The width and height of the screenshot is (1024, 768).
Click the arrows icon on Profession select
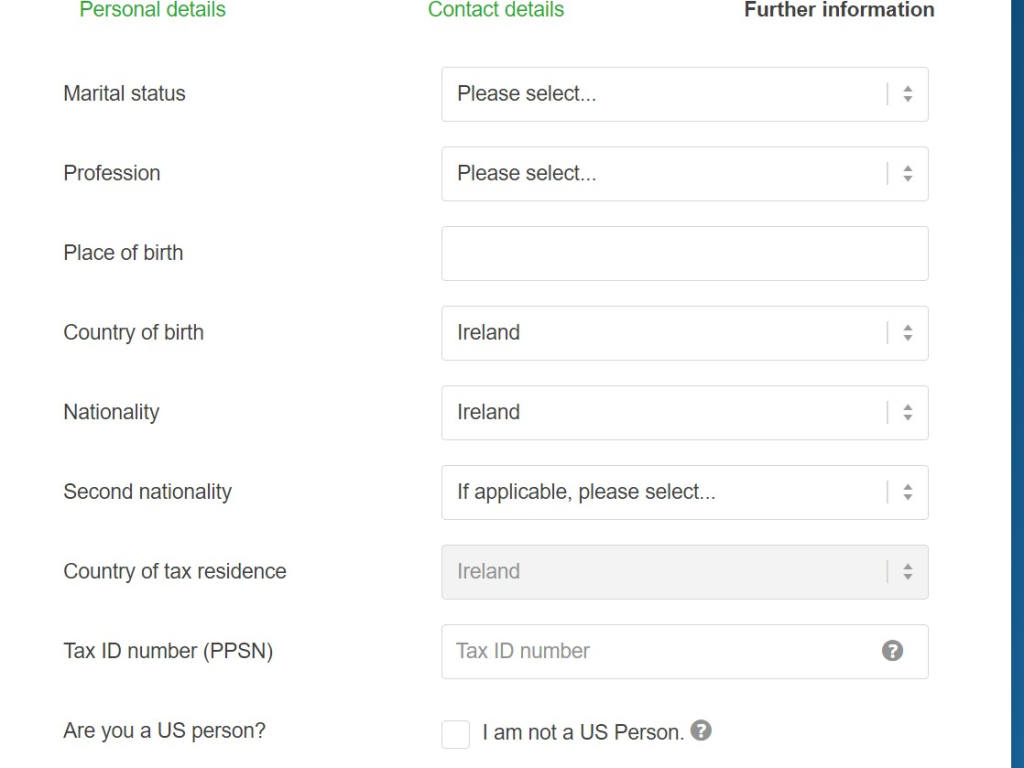907,174
